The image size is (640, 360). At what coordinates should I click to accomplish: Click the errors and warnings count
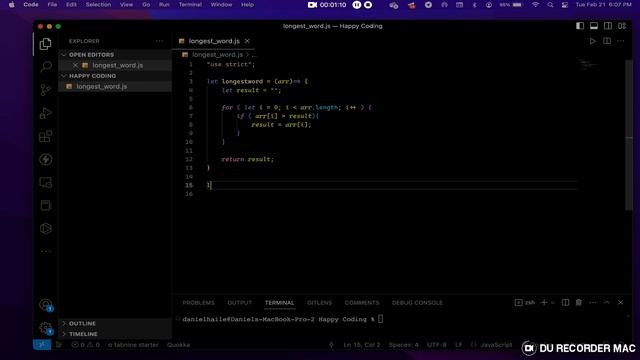(85, 345)
